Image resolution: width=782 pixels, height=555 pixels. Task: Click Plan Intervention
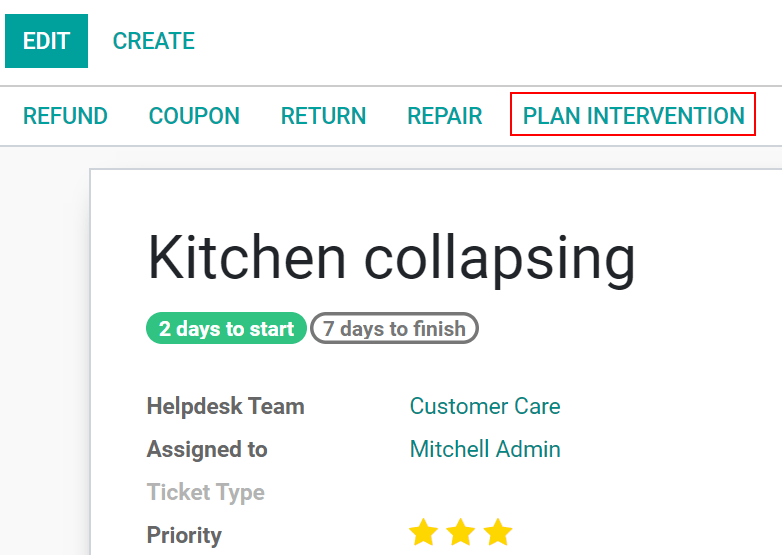click(633, 116)
